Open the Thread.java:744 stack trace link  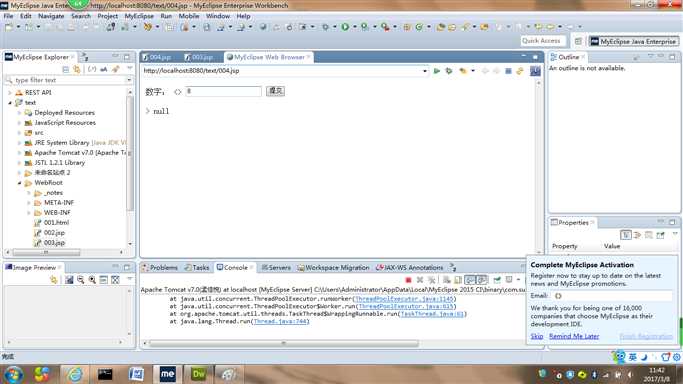click(281, 321)
